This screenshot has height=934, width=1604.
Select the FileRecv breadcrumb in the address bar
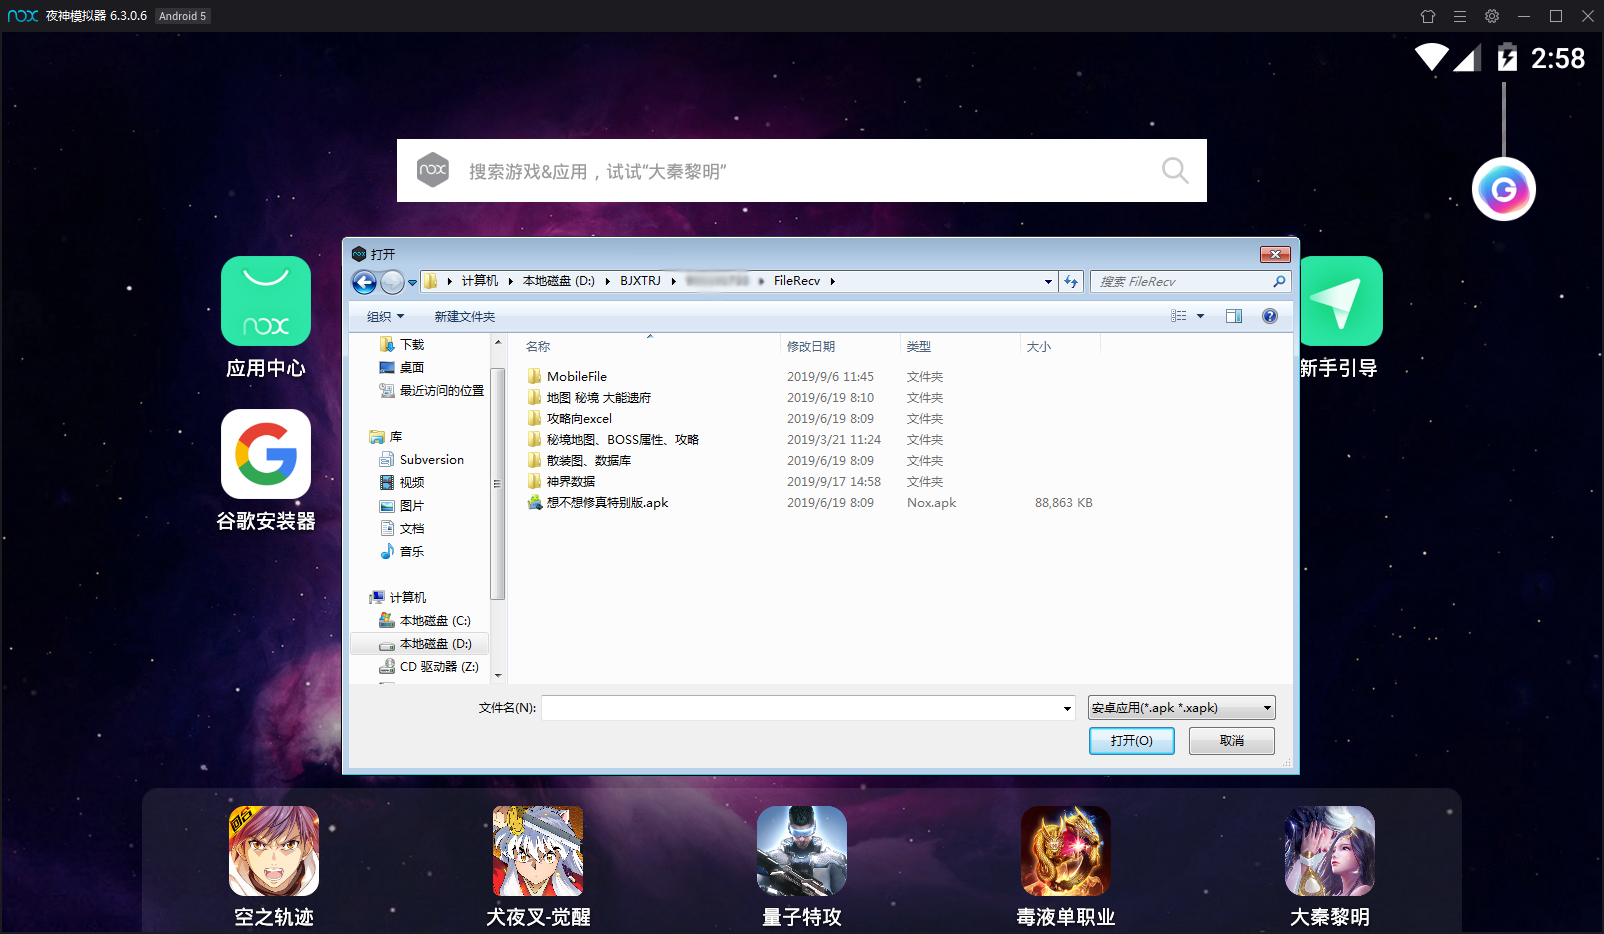(797, 281)
